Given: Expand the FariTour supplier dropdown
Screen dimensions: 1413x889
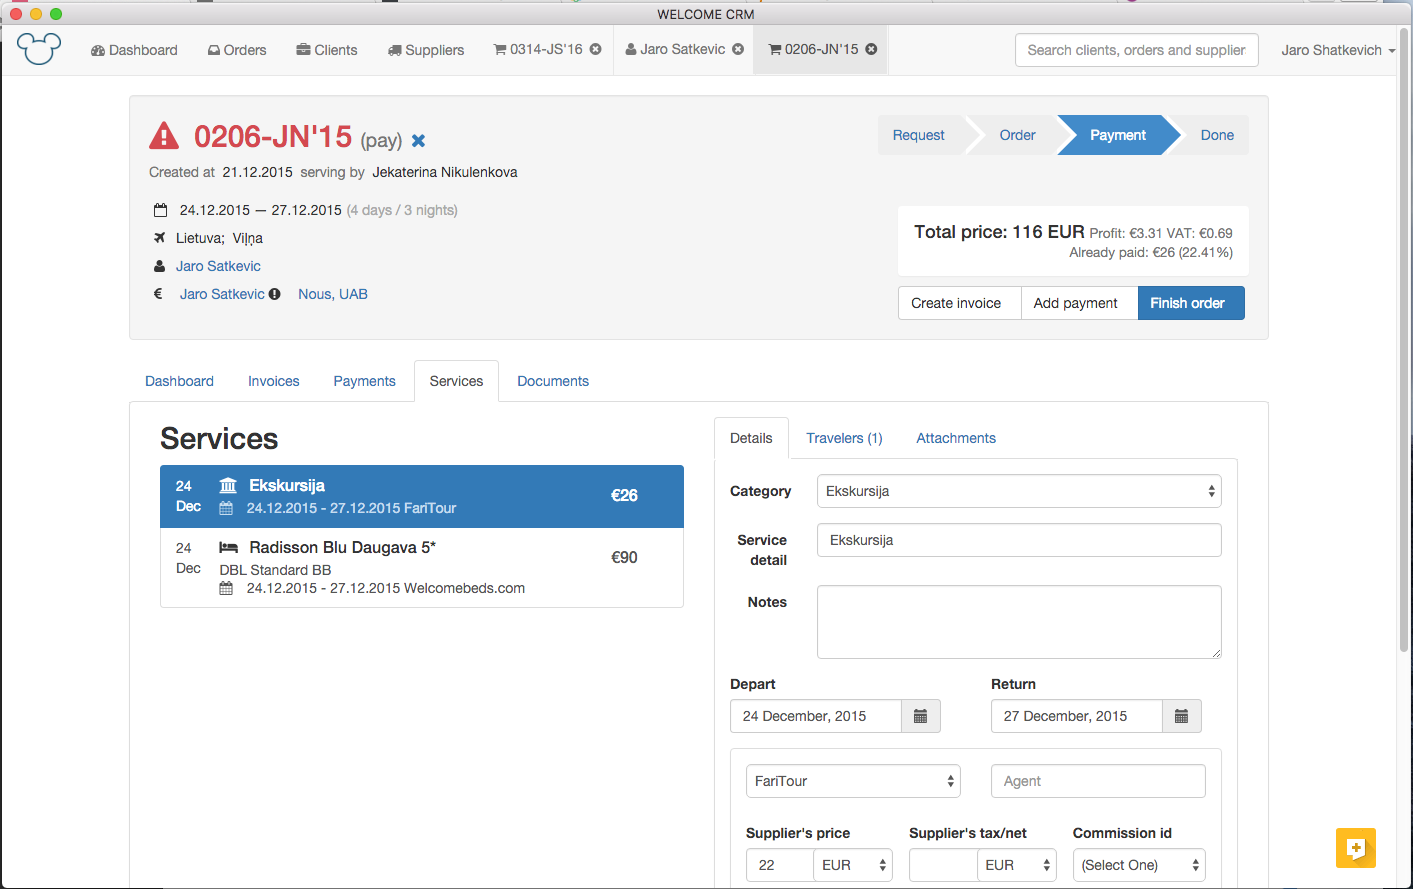Looking at the screenshot, I should (853, 781).
